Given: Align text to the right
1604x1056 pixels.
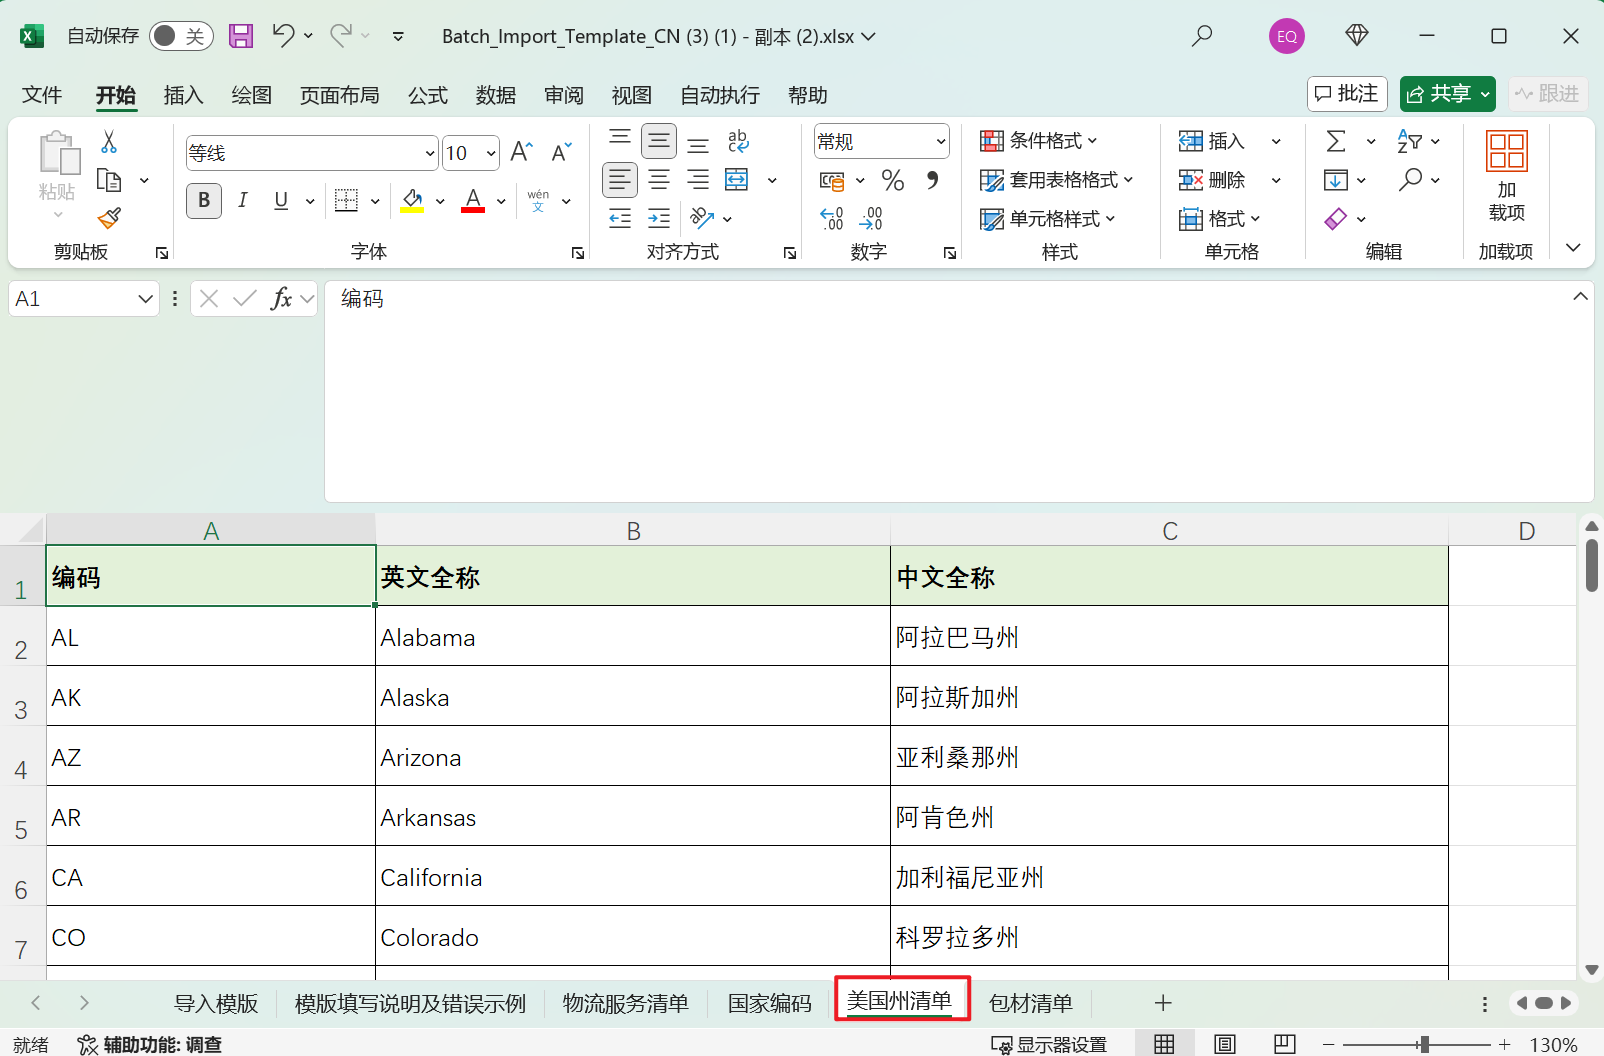Looking at the screenshot, I should point(698,180).
